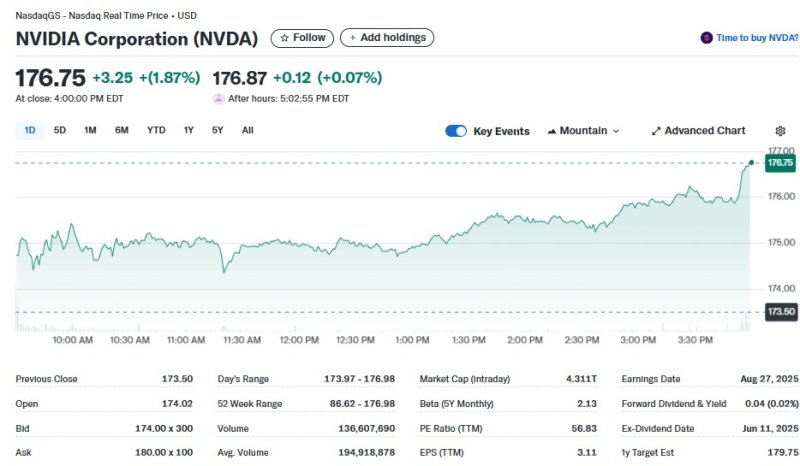Select the All time range tab

[248, 130]
